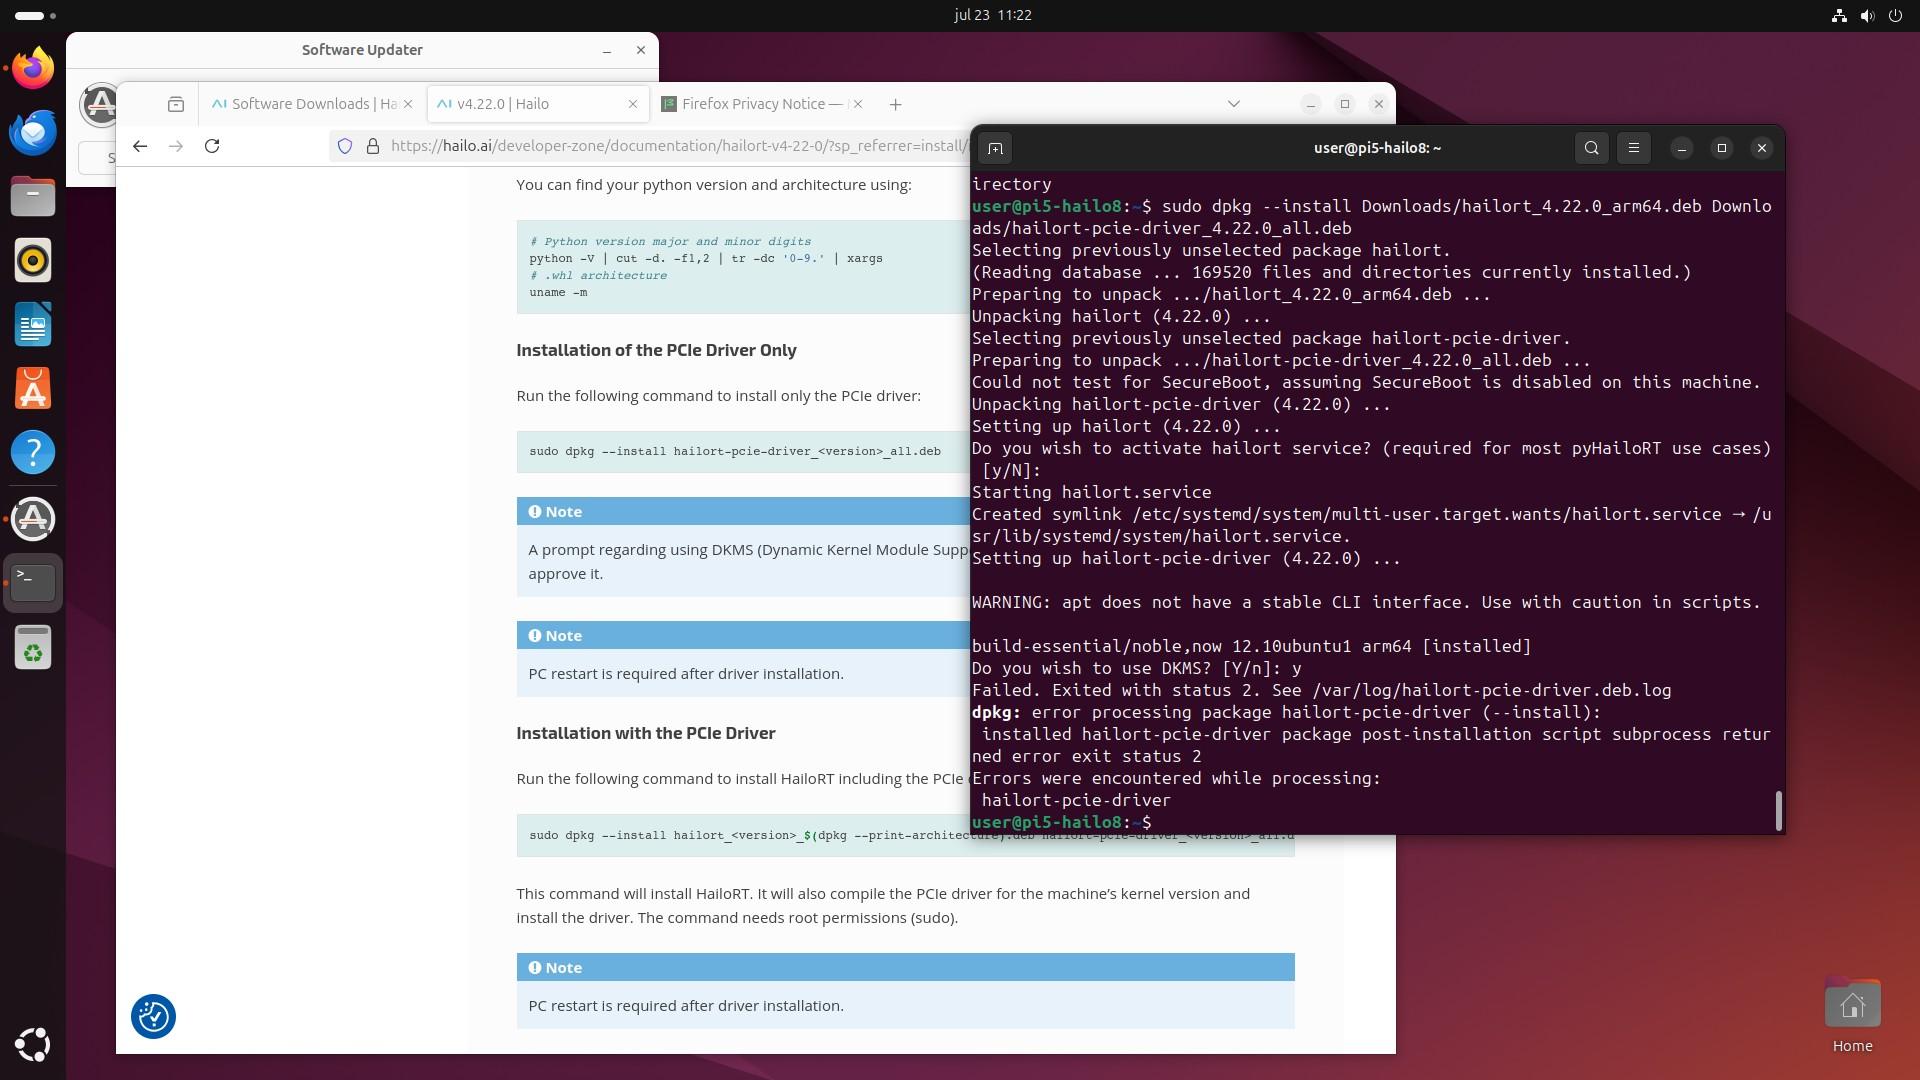
Task: Go back in Firefox history
Action: [x=140, y=146]
